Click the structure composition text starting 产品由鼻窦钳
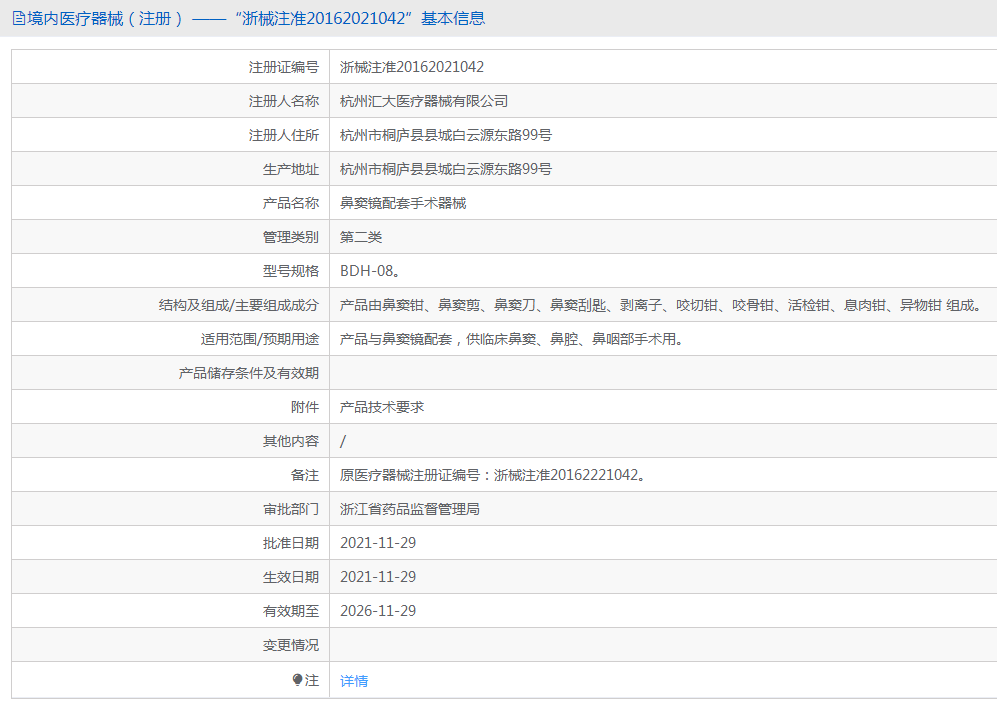 pyautogui.click(x=662, y=305)
